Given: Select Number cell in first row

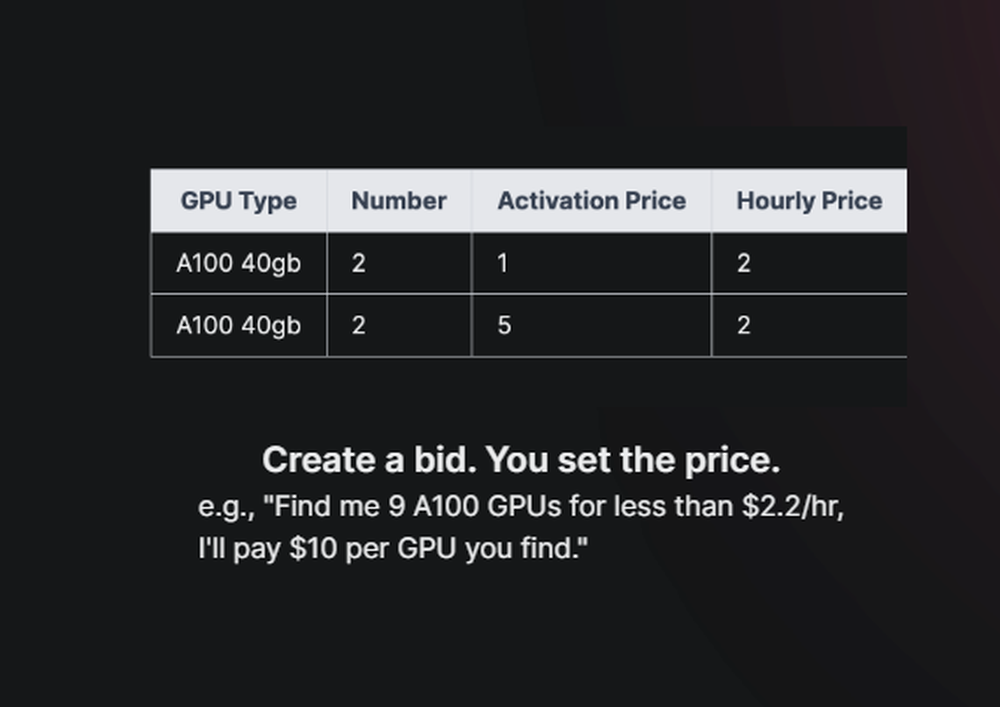Looking at the screenshot, I should (399, 263).
